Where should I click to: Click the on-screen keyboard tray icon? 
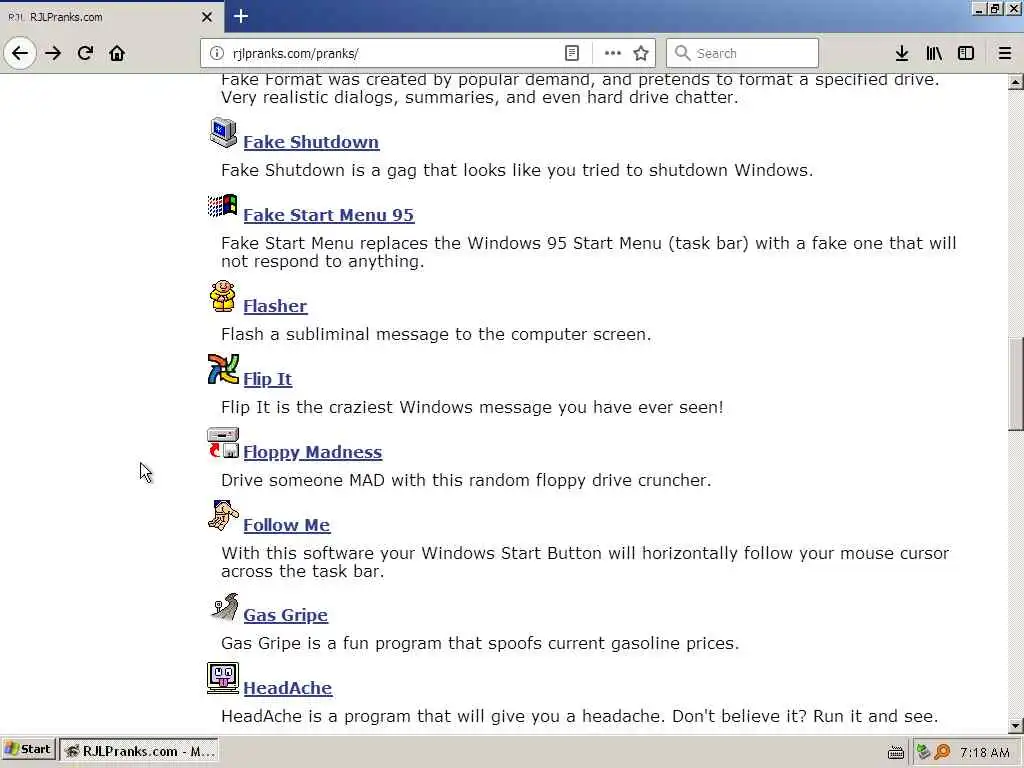coord(896,753)
